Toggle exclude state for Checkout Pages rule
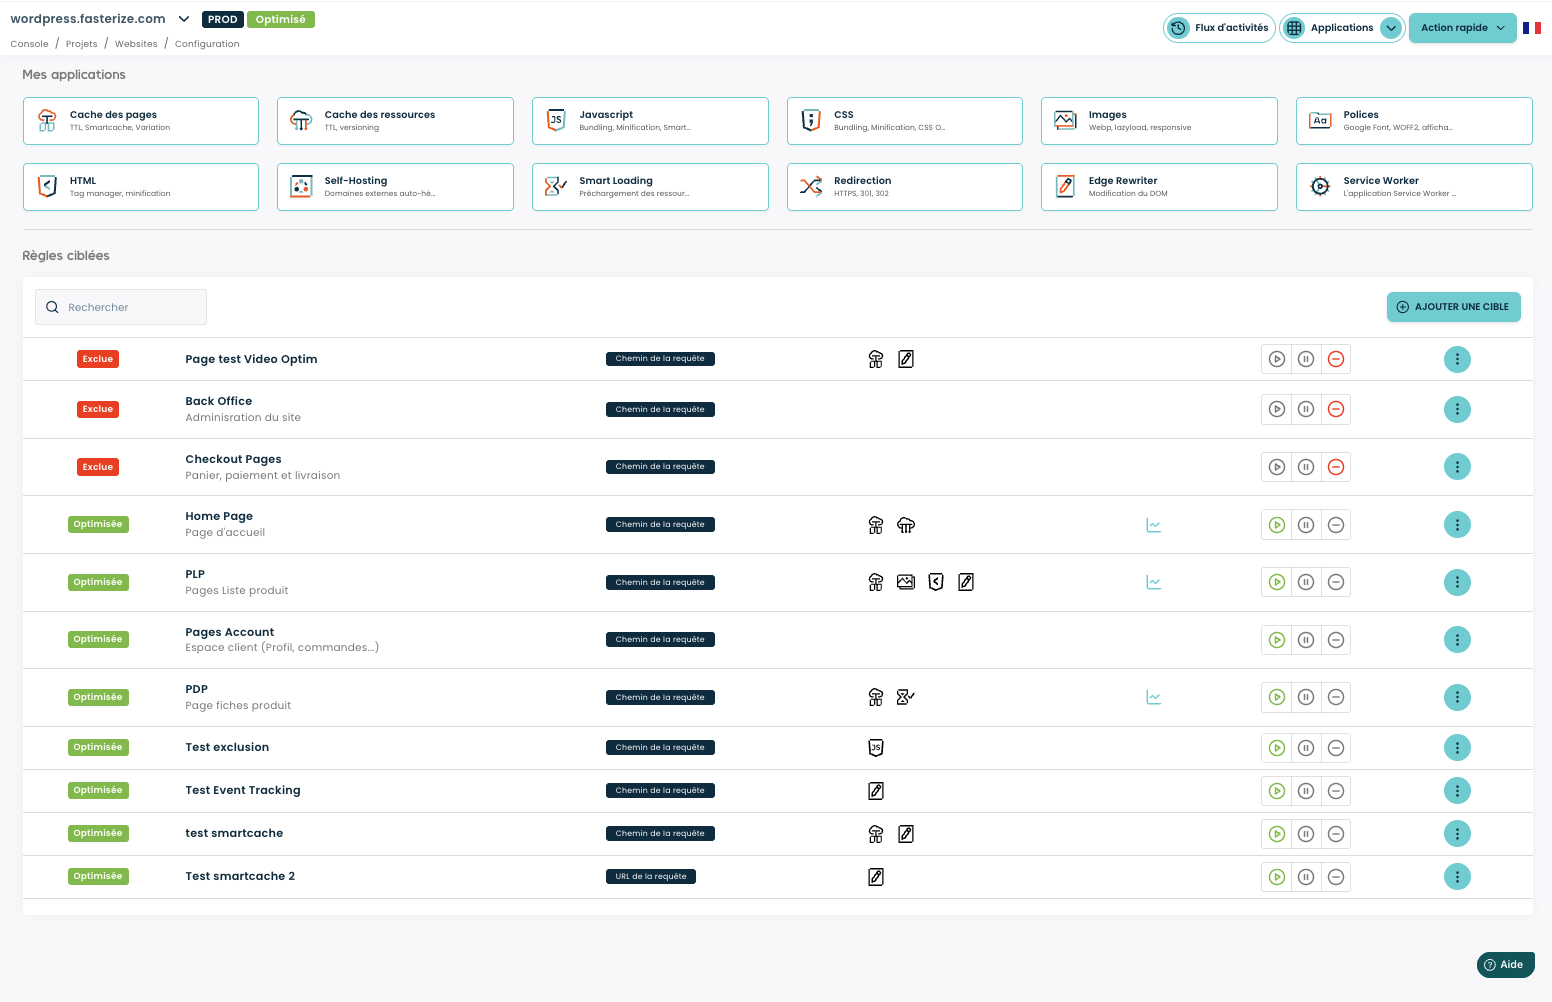 click(x=1336, y=467)
